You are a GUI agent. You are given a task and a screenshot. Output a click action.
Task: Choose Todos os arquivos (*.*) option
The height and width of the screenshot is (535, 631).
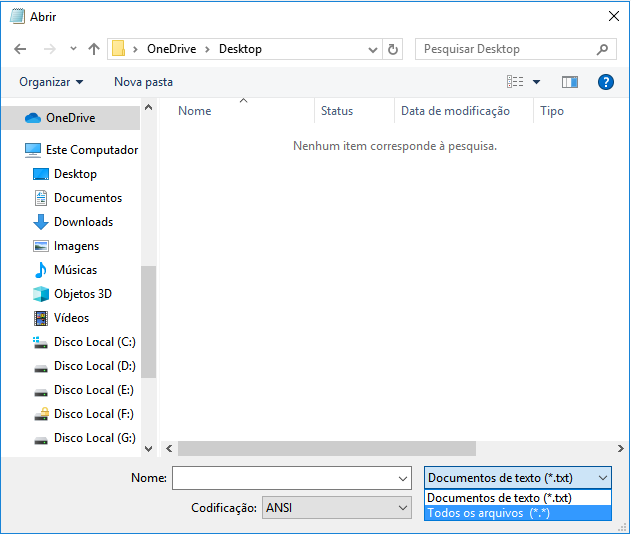pyautogui.click(x=518, y=513)
